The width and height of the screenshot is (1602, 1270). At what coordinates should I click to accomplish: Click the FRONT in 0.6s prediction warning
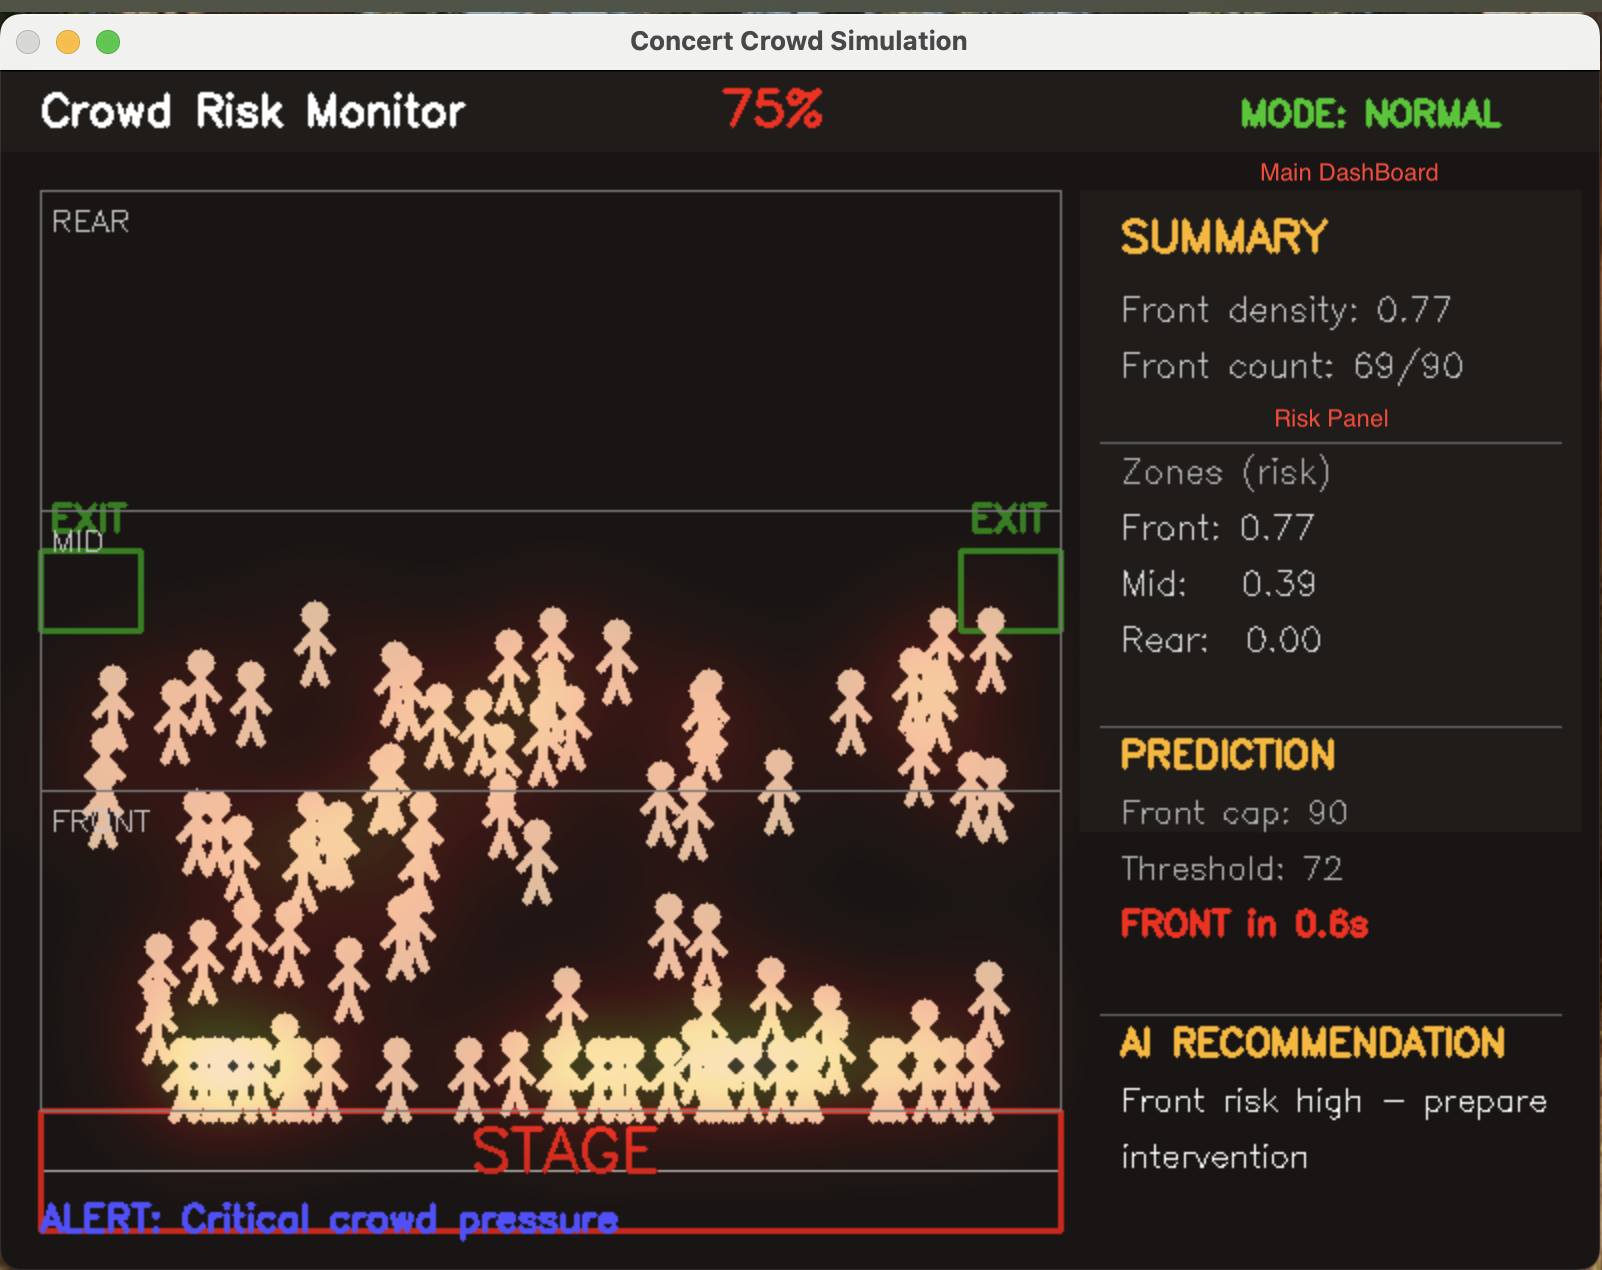(1243, 924)
